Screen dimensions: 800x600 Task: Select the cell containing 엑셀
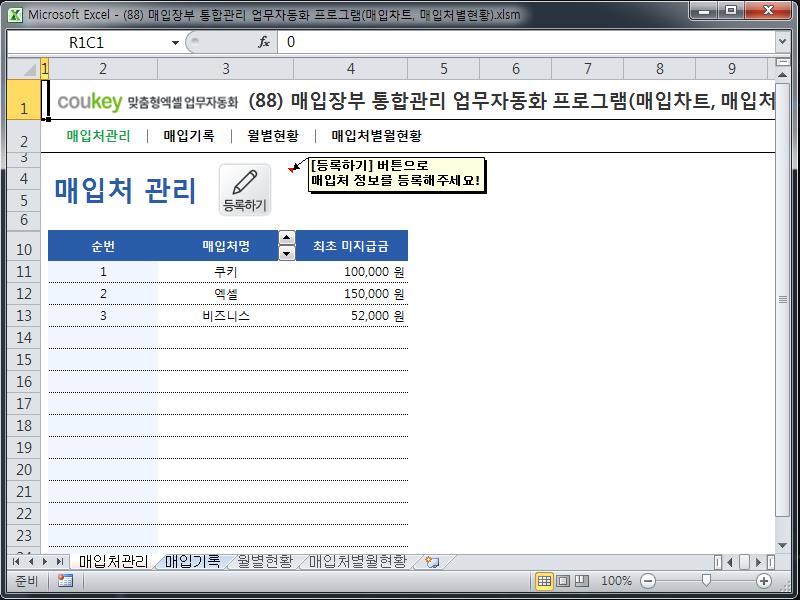pos(226,294)
